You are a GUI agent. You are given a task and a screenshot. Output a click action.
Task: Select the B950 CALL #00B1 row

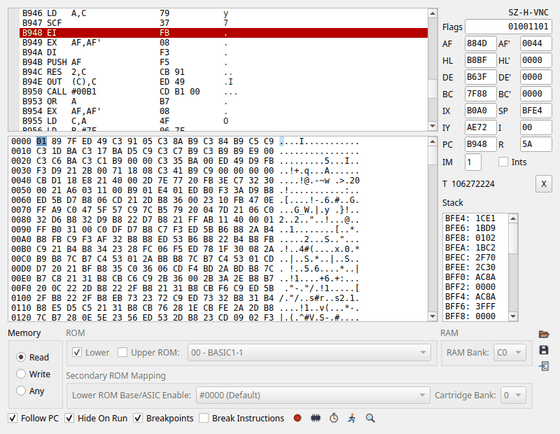[224, 91]
